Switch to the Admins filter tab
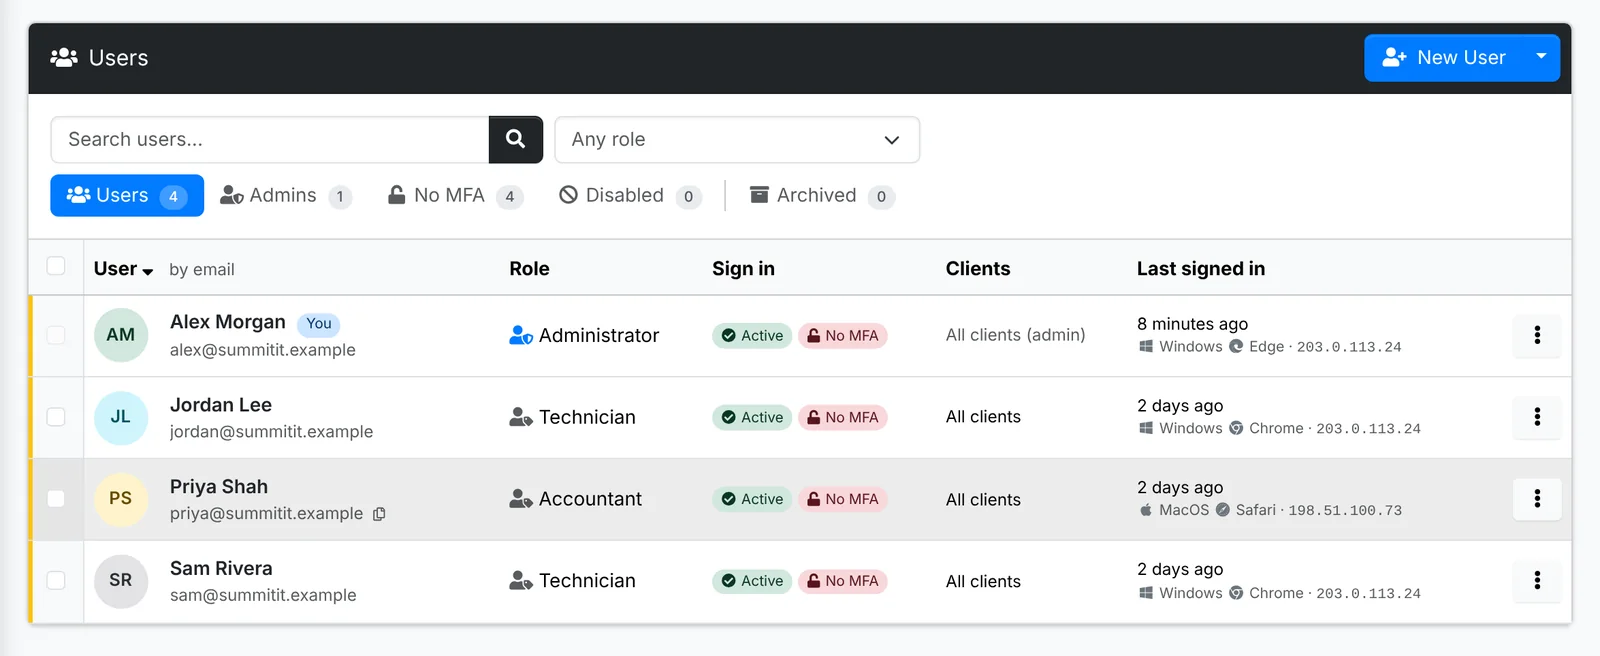This screenshot has width=1600, height=656. tap(286, 195)
